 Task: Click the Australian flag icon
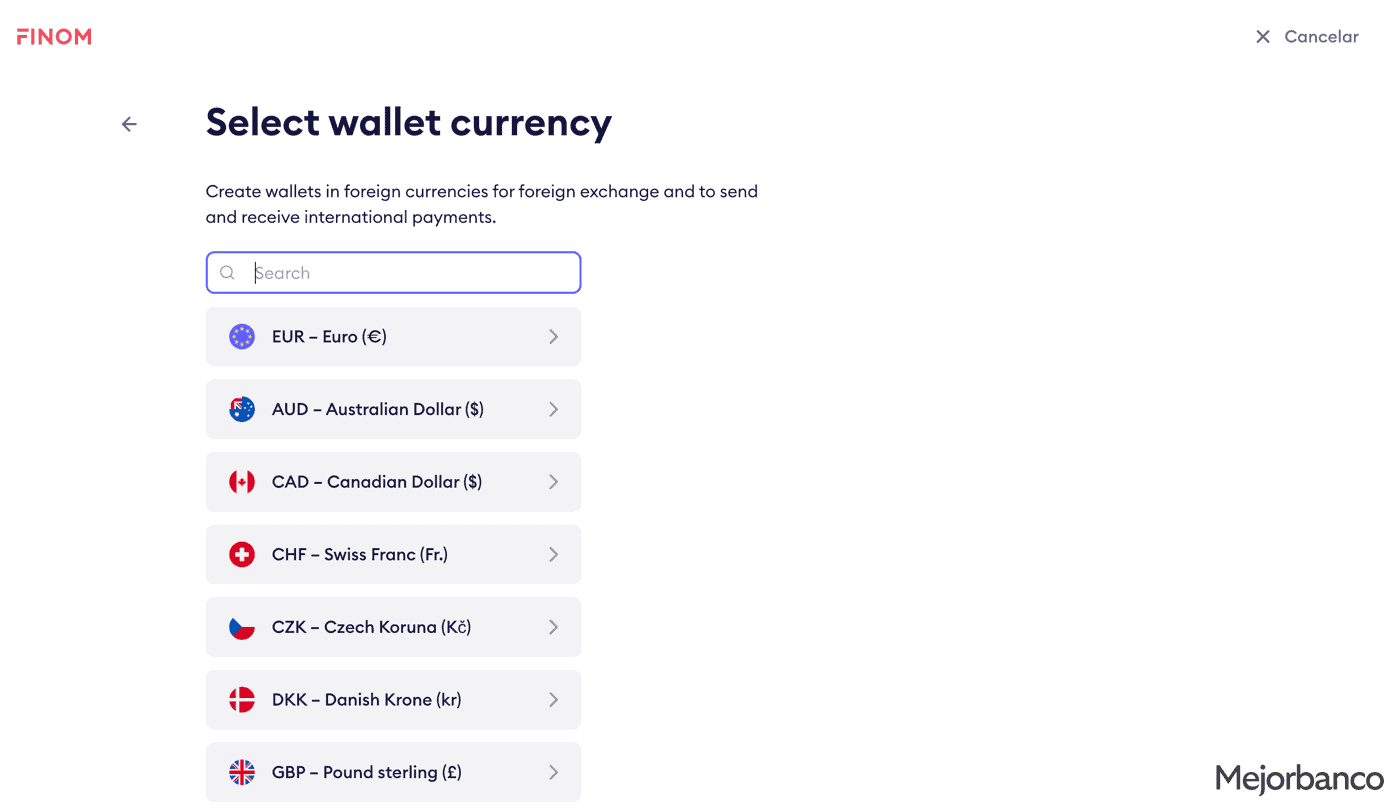tap(242, 409)
